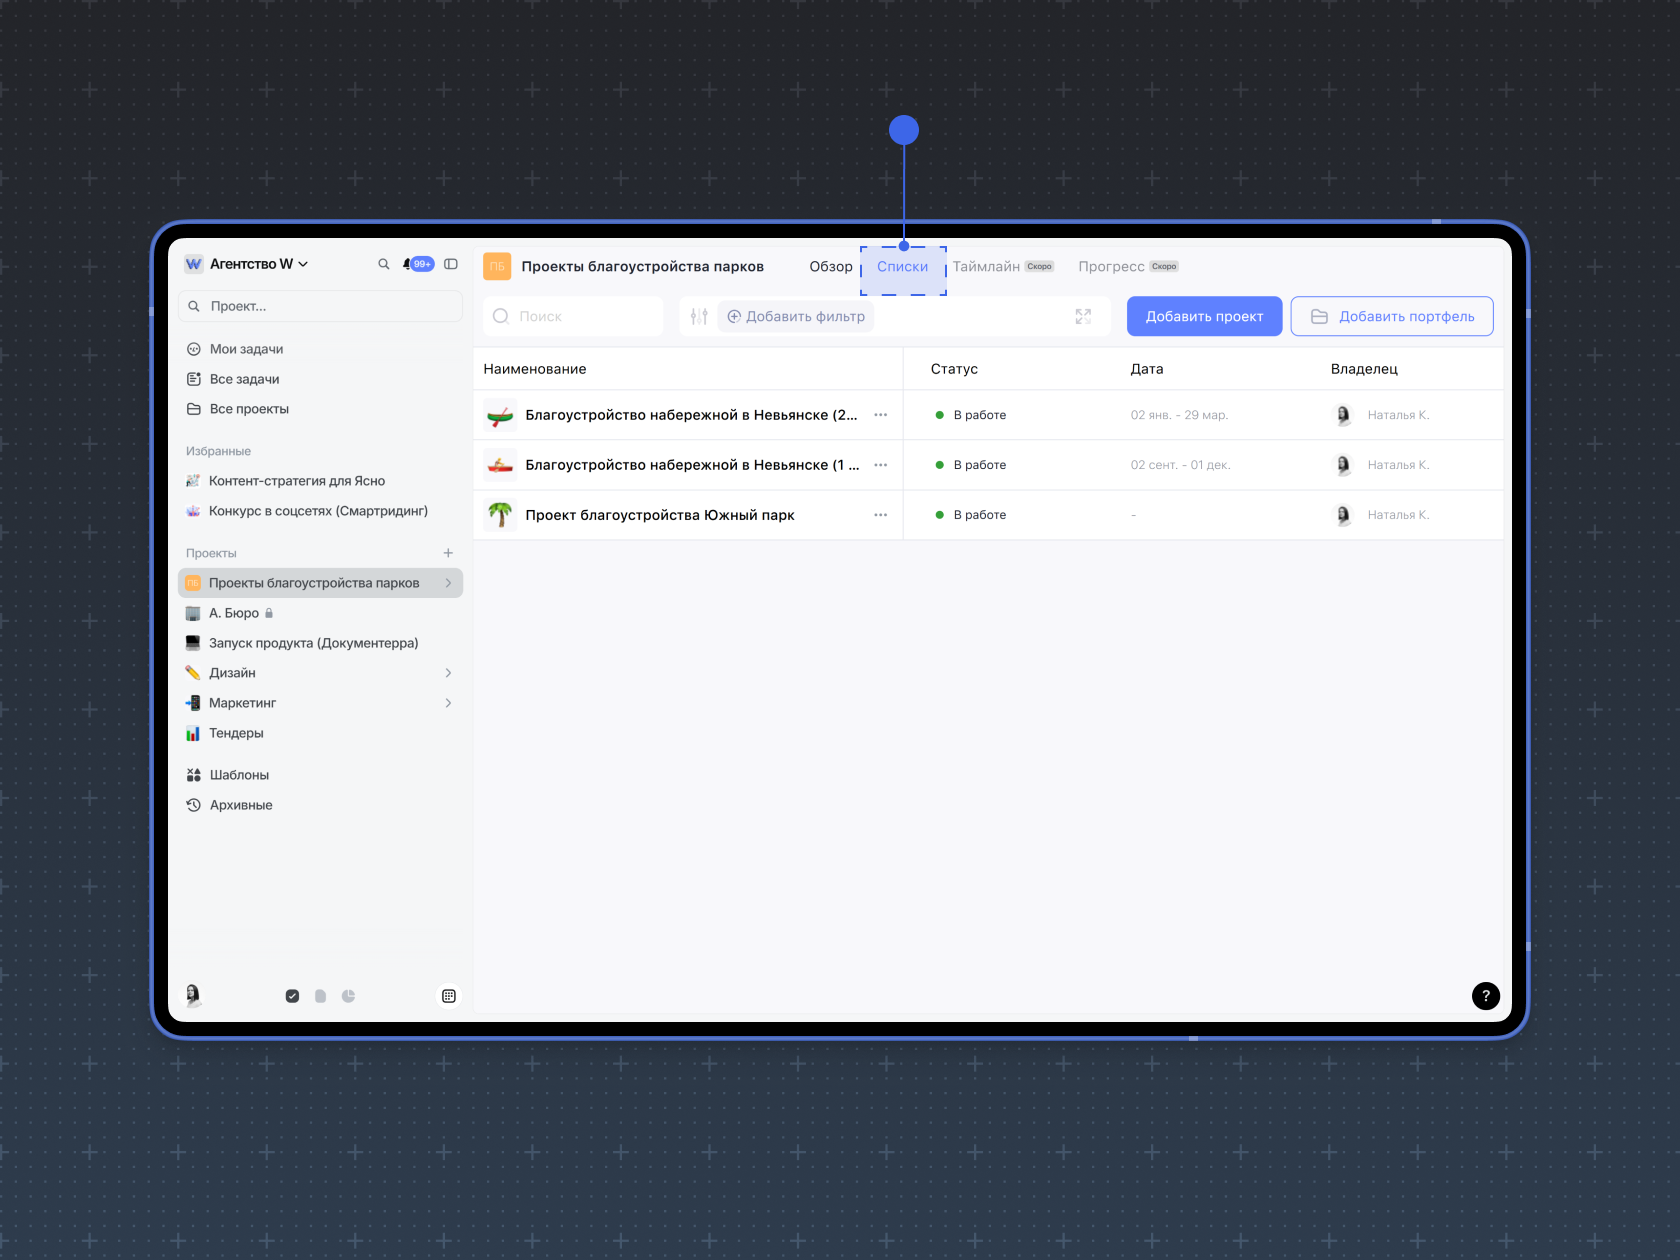Open the grid apps icon in sidebar footer
The width and height of the screenshot is (1680, 1260).
pos(449,996)
